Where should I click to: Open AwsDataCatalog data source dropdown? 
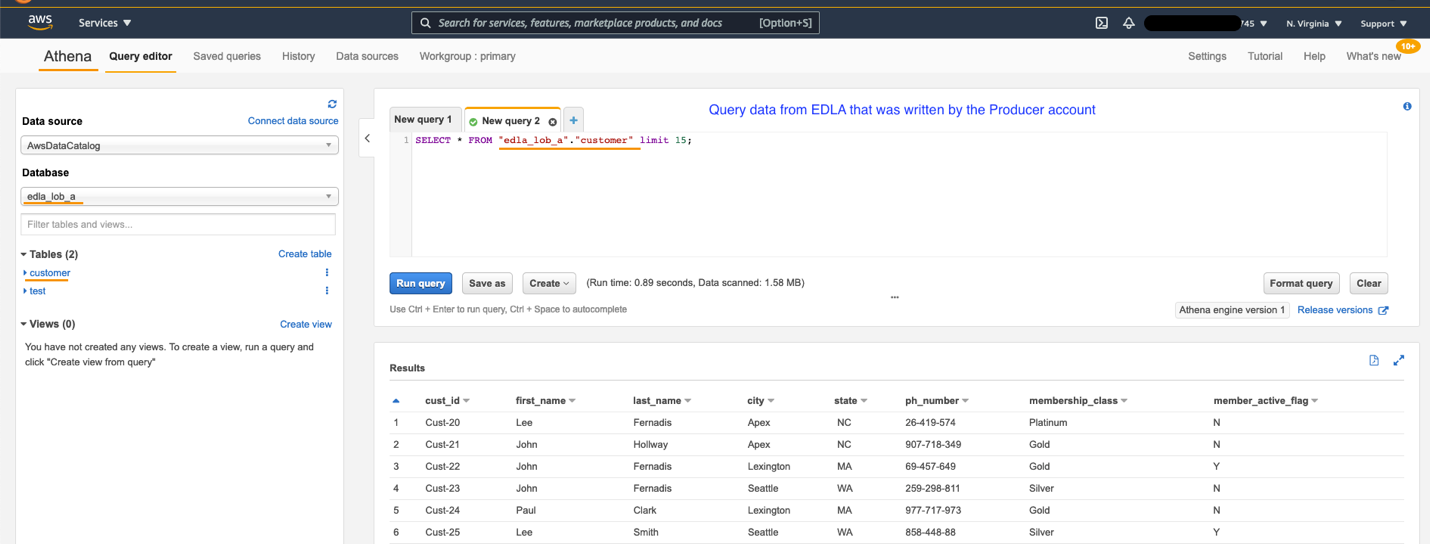click(180, 145)
